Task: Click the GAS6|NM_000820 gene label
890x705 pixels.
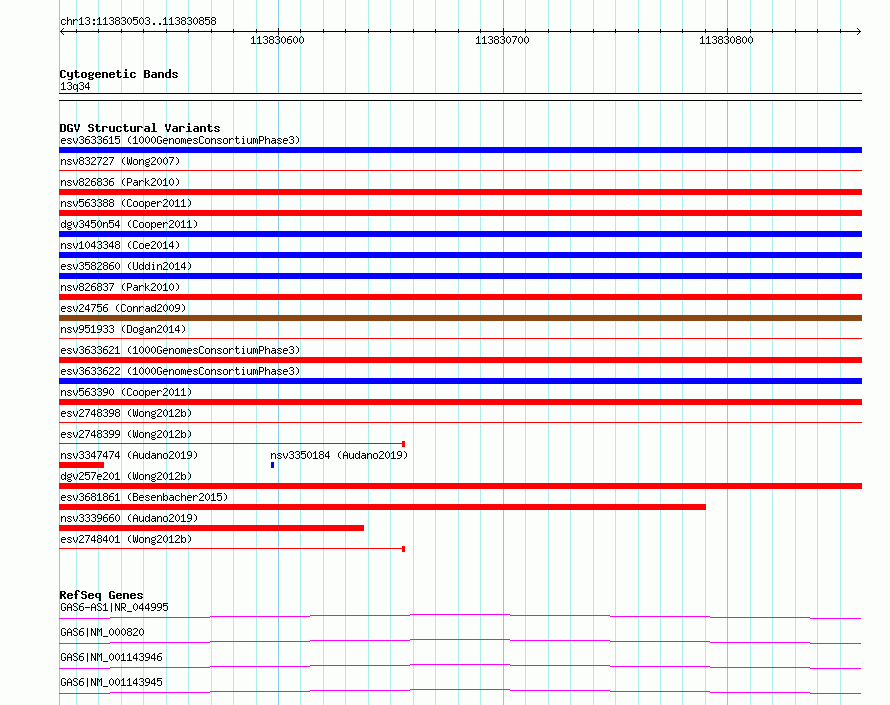Action: (x=102, y=632)
